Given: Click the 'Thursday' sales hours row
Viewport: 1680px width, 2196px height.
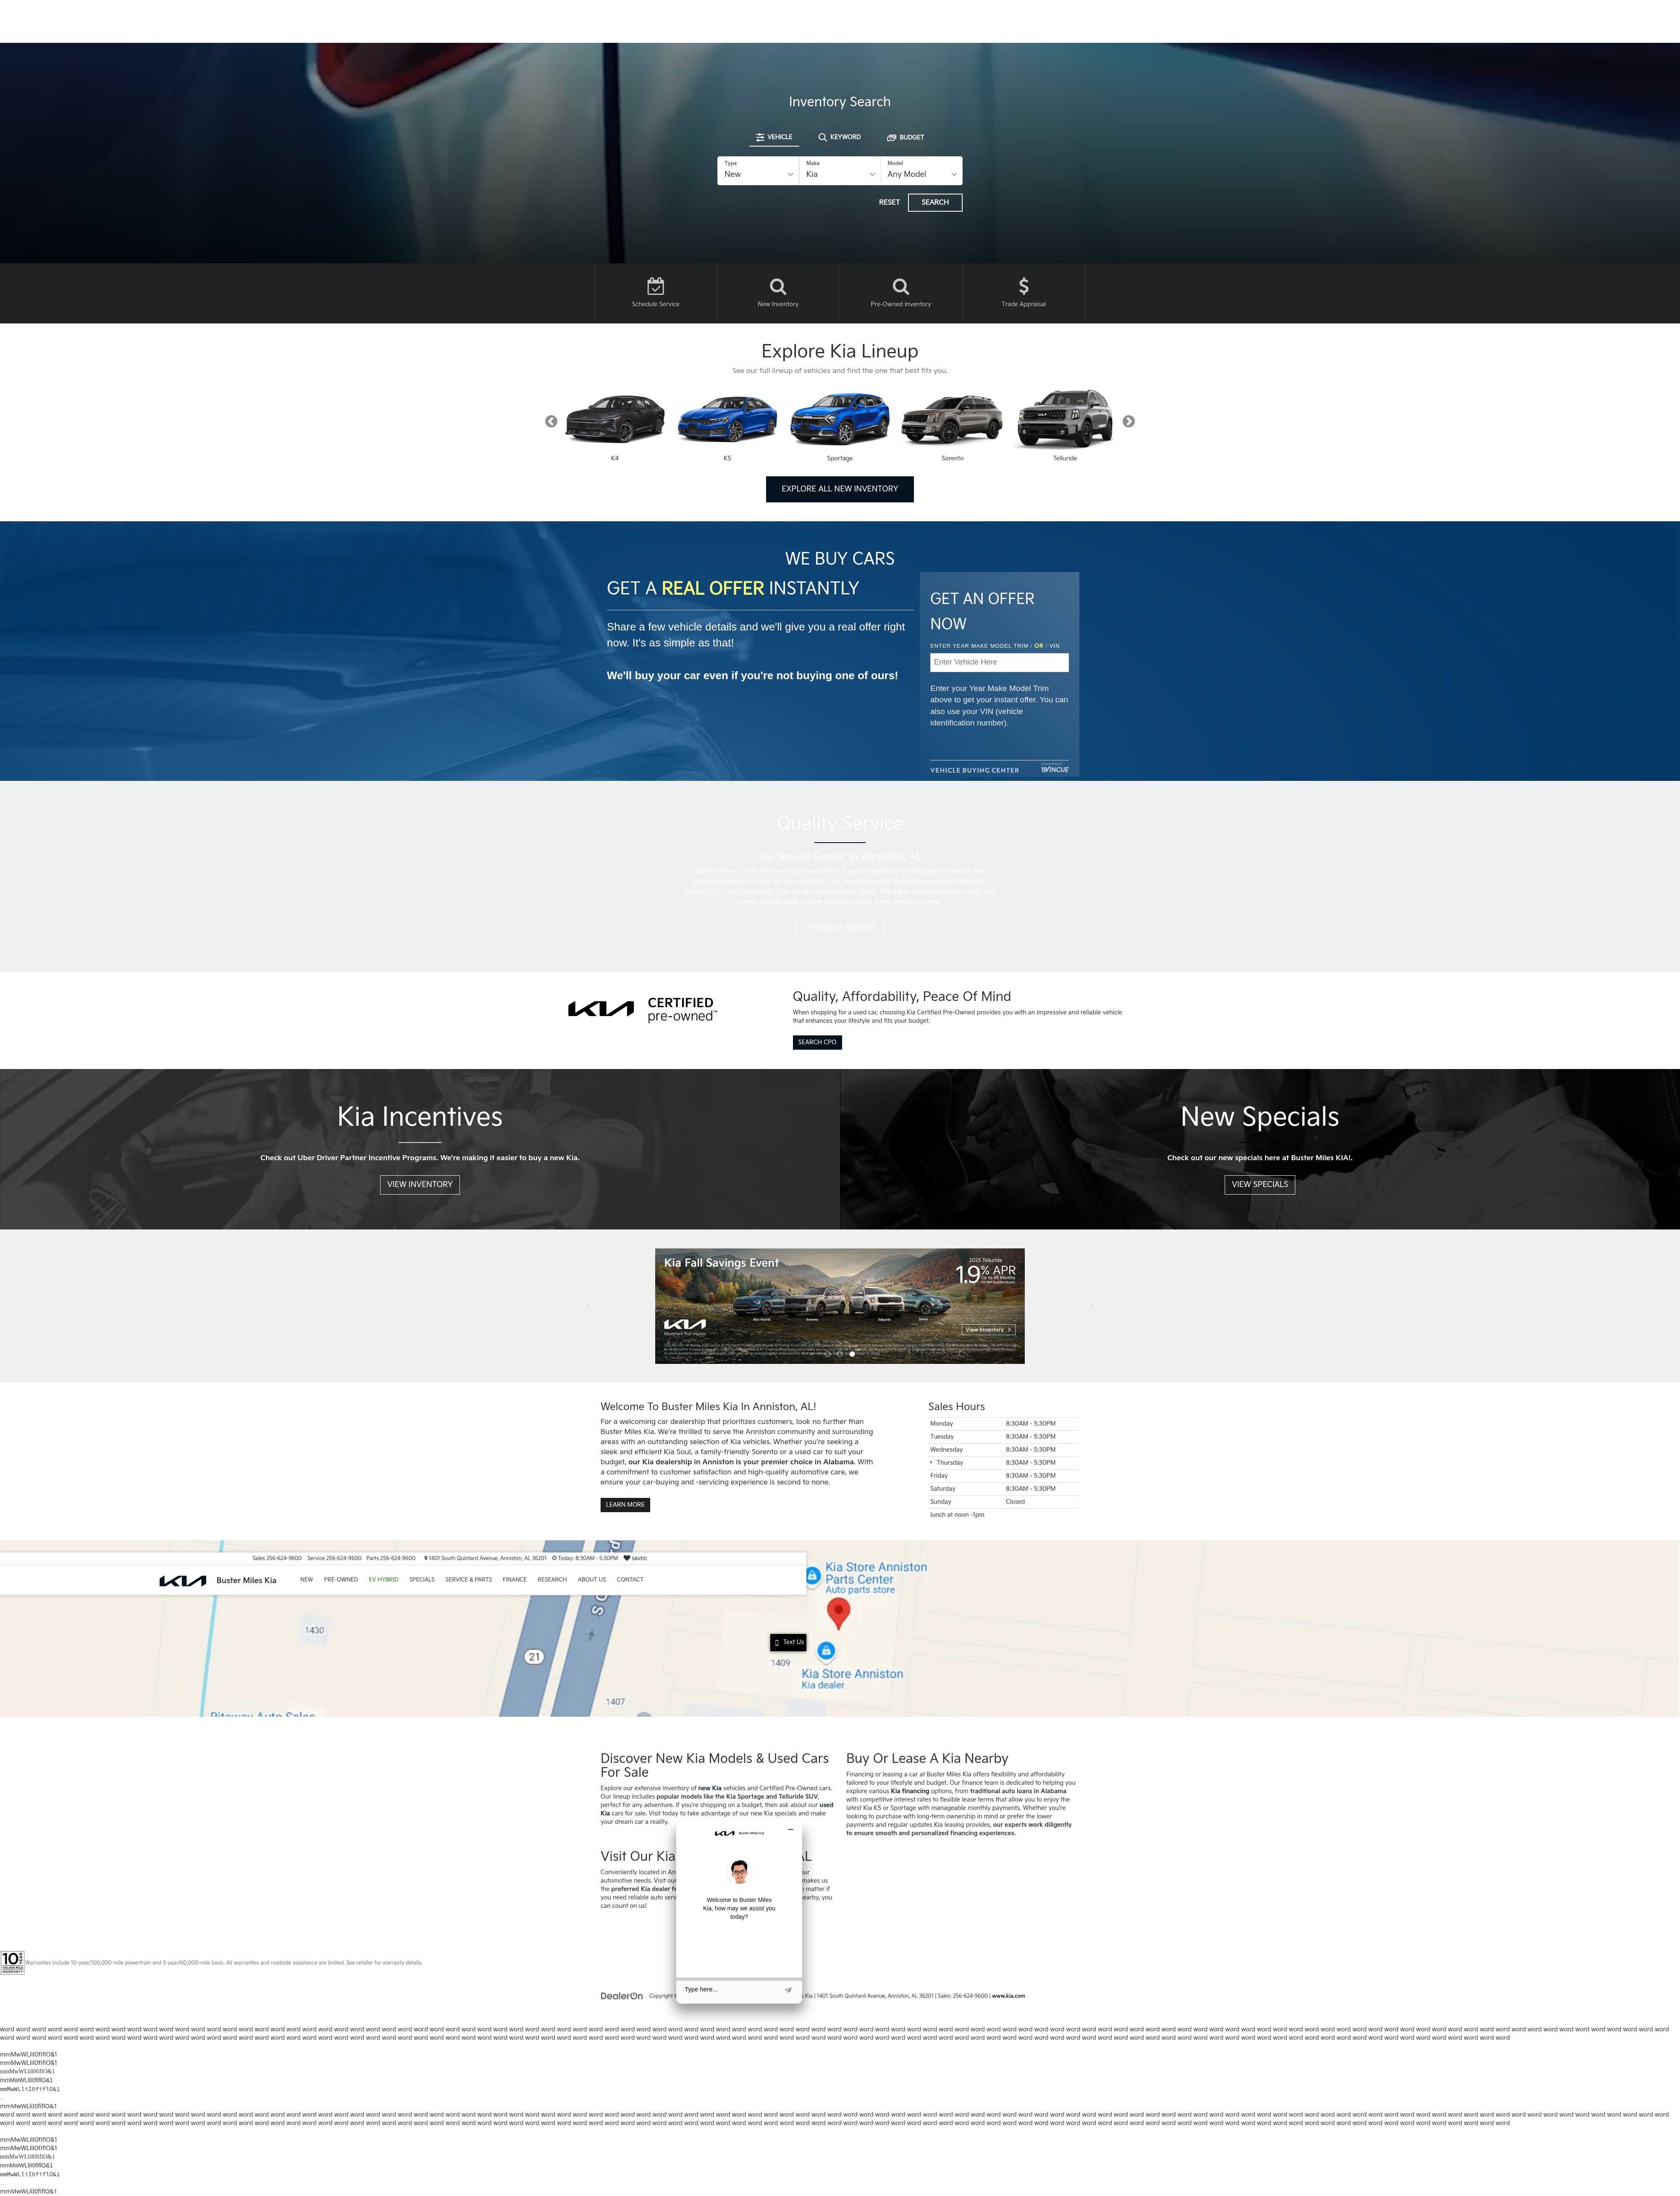Looking at the screenshot, I should 1003,1463.
